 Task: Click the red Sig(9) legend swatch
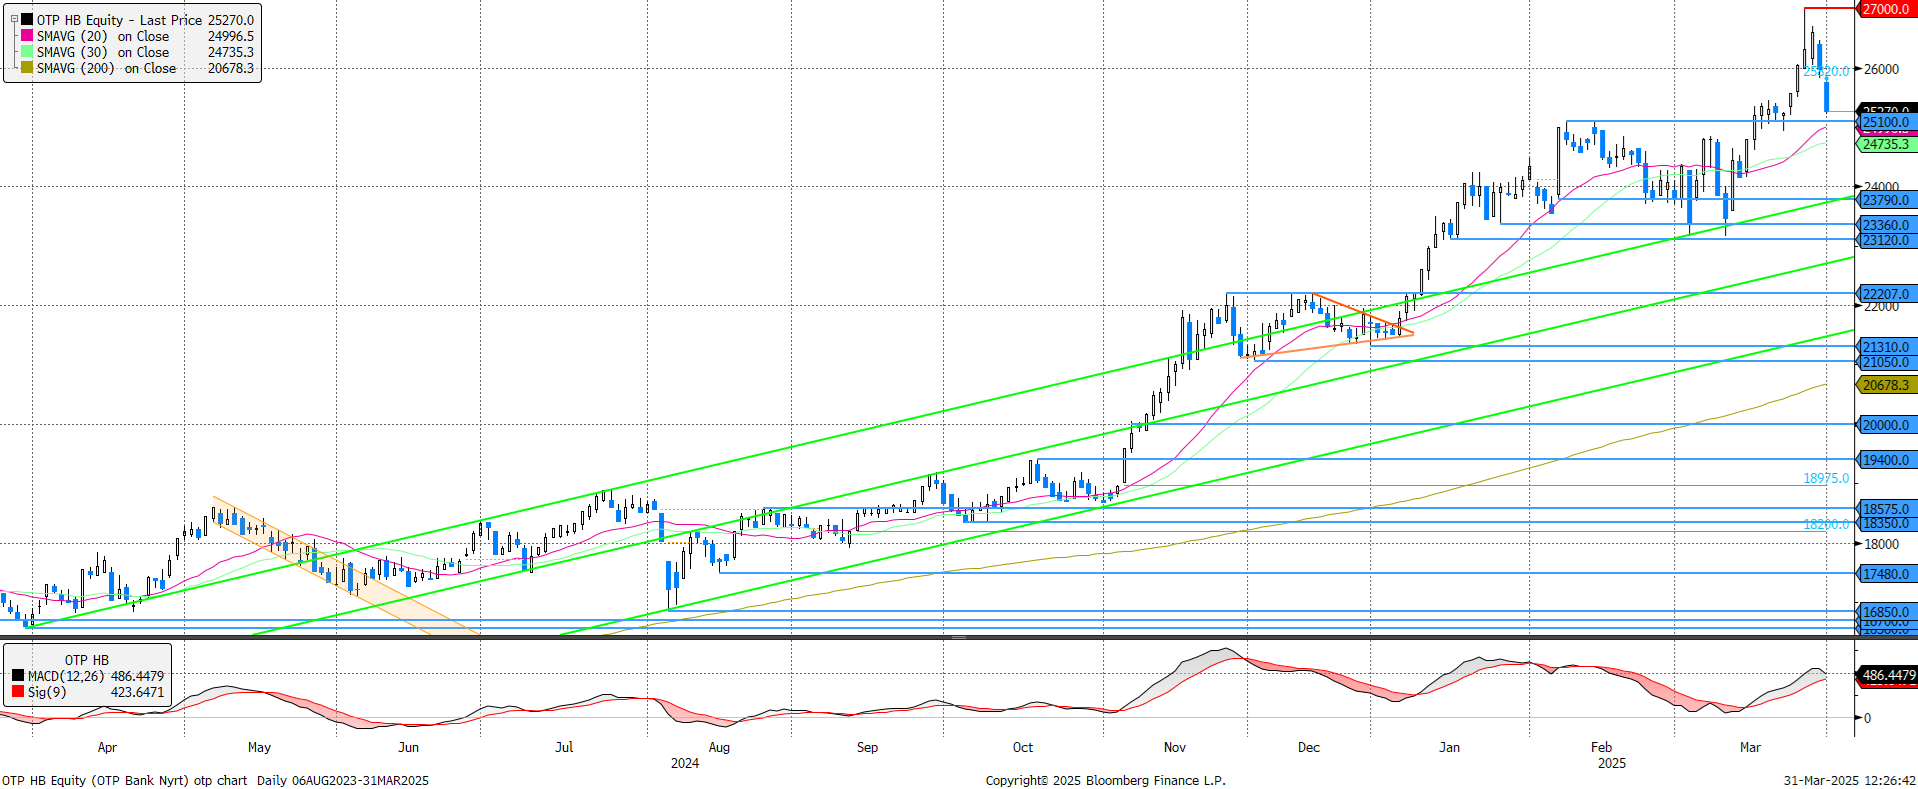tap(18, 692)
